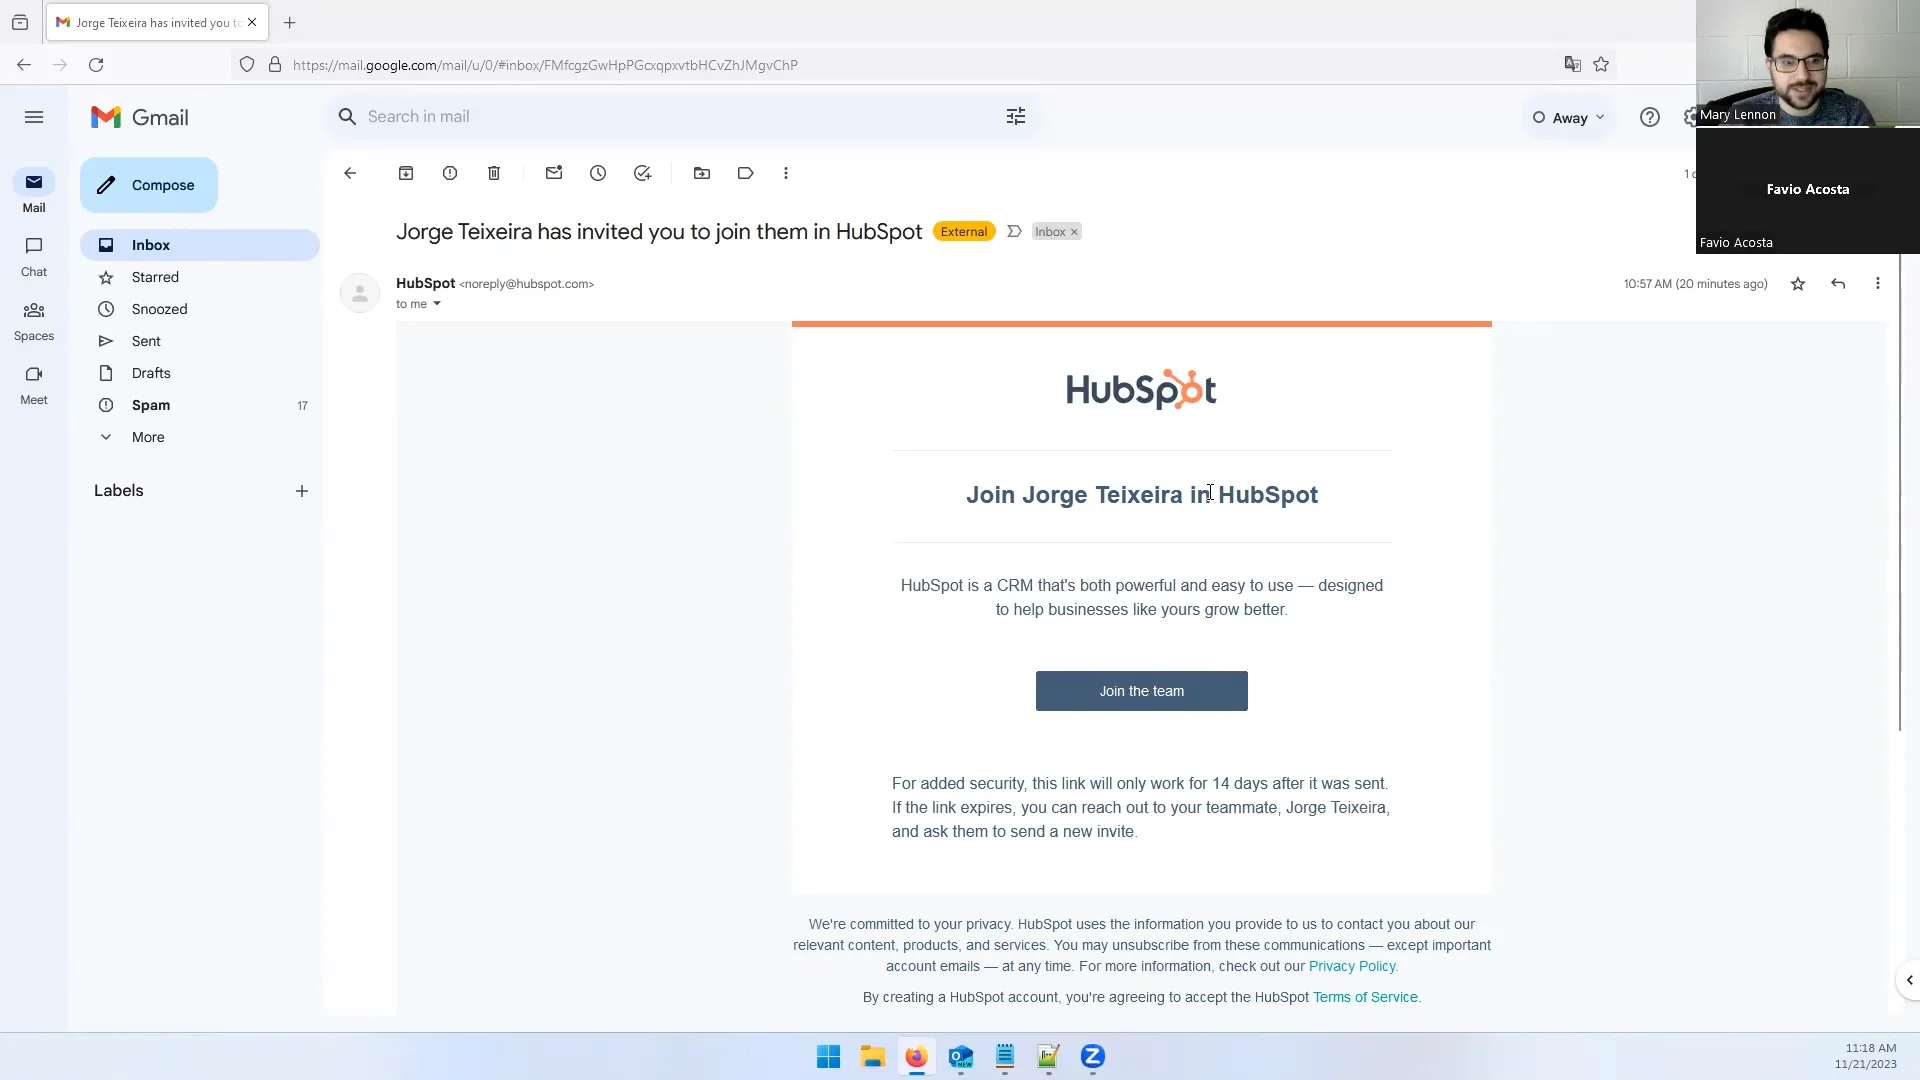The height and width of the screenshot is (1080, 1920).
Task: Expand the To me recipient details
Action: click(437, 304)
